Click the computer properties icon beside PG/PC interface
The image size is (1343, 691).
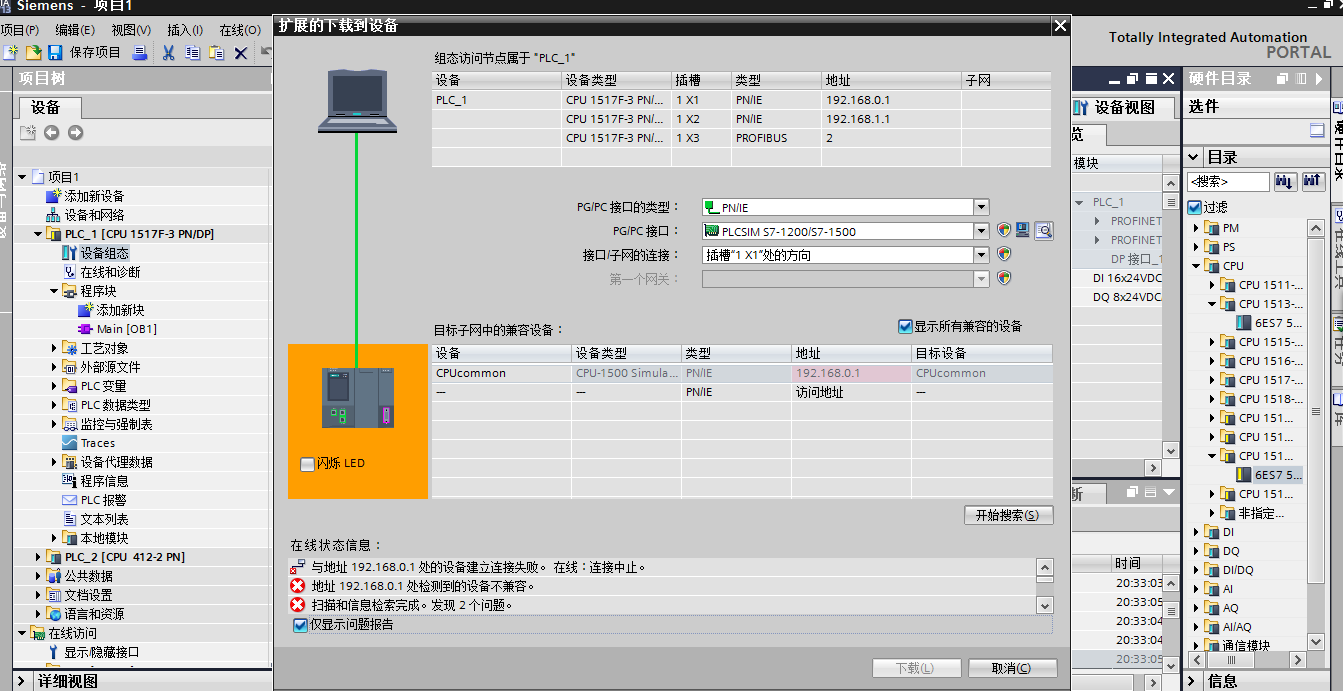click(x=1023, y=231)
